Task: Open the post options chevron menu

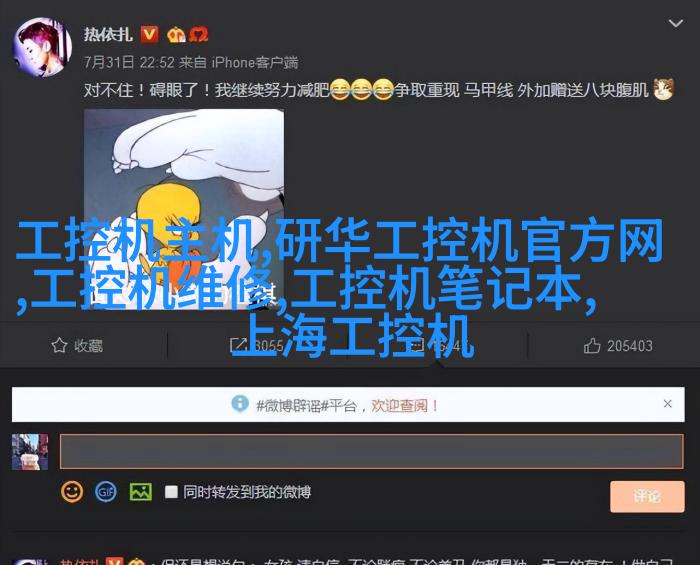Action: point(675,23)
